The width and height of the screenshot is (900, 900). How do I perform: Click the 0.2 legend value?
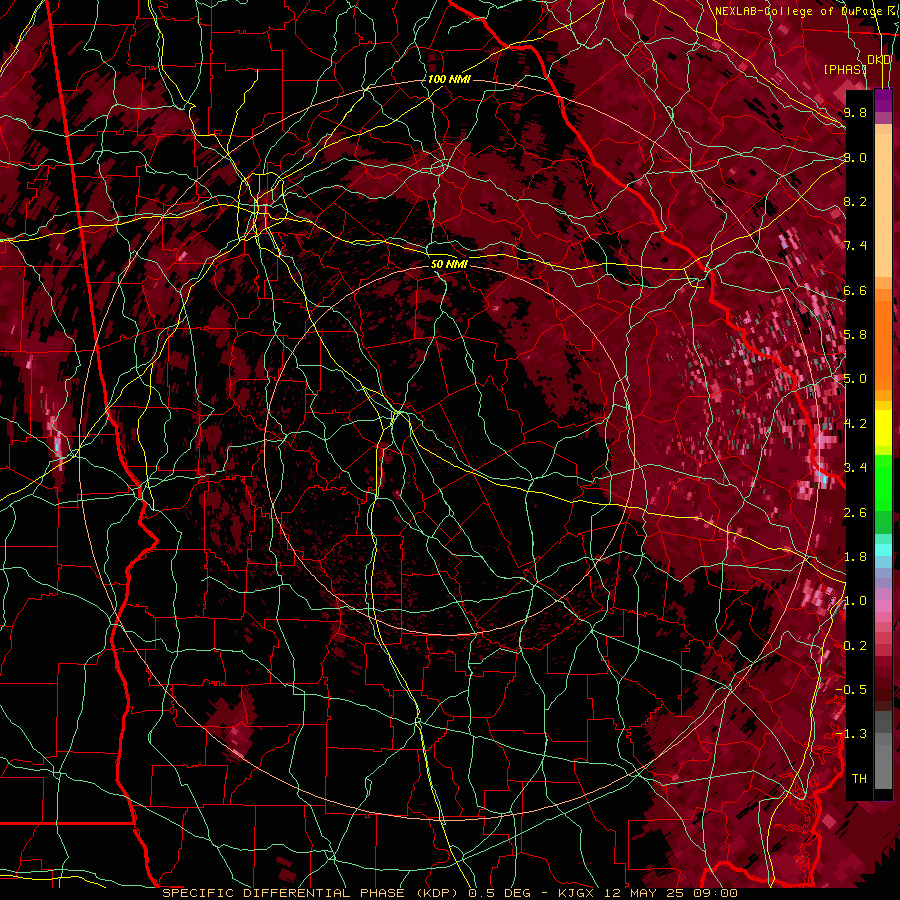[855, 646]
